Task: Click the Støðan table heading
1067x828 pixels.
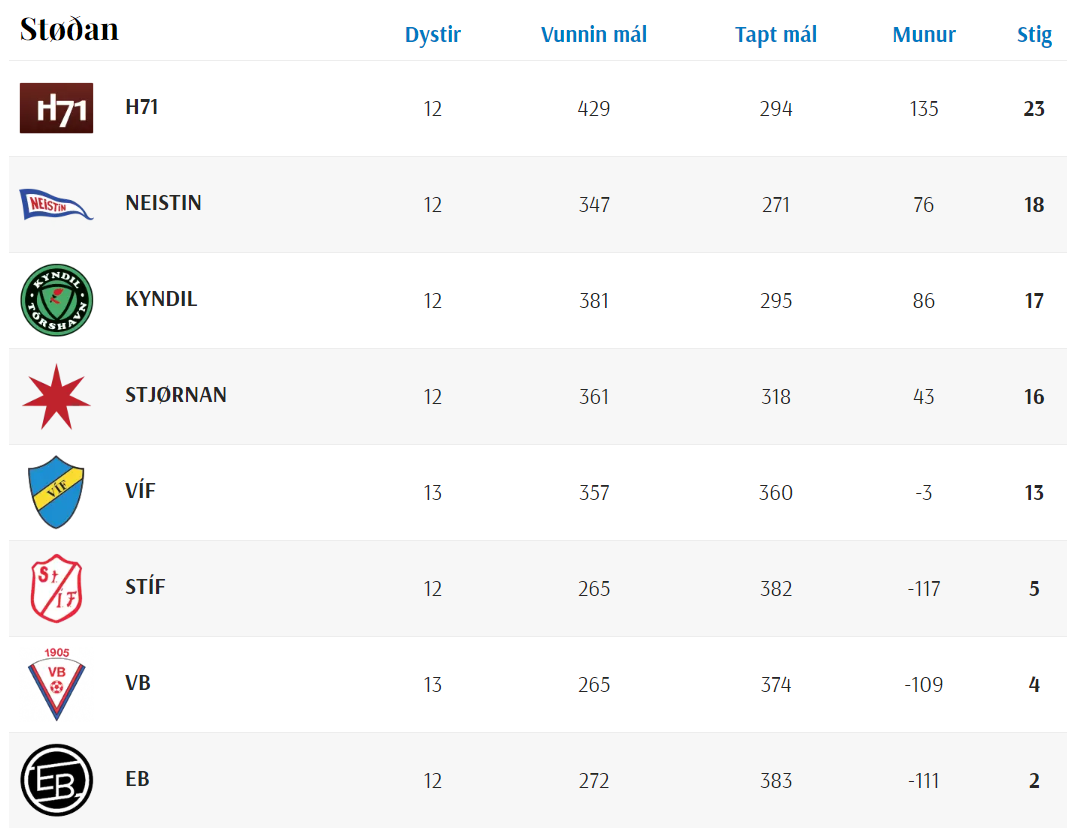Action: (69, 30)
